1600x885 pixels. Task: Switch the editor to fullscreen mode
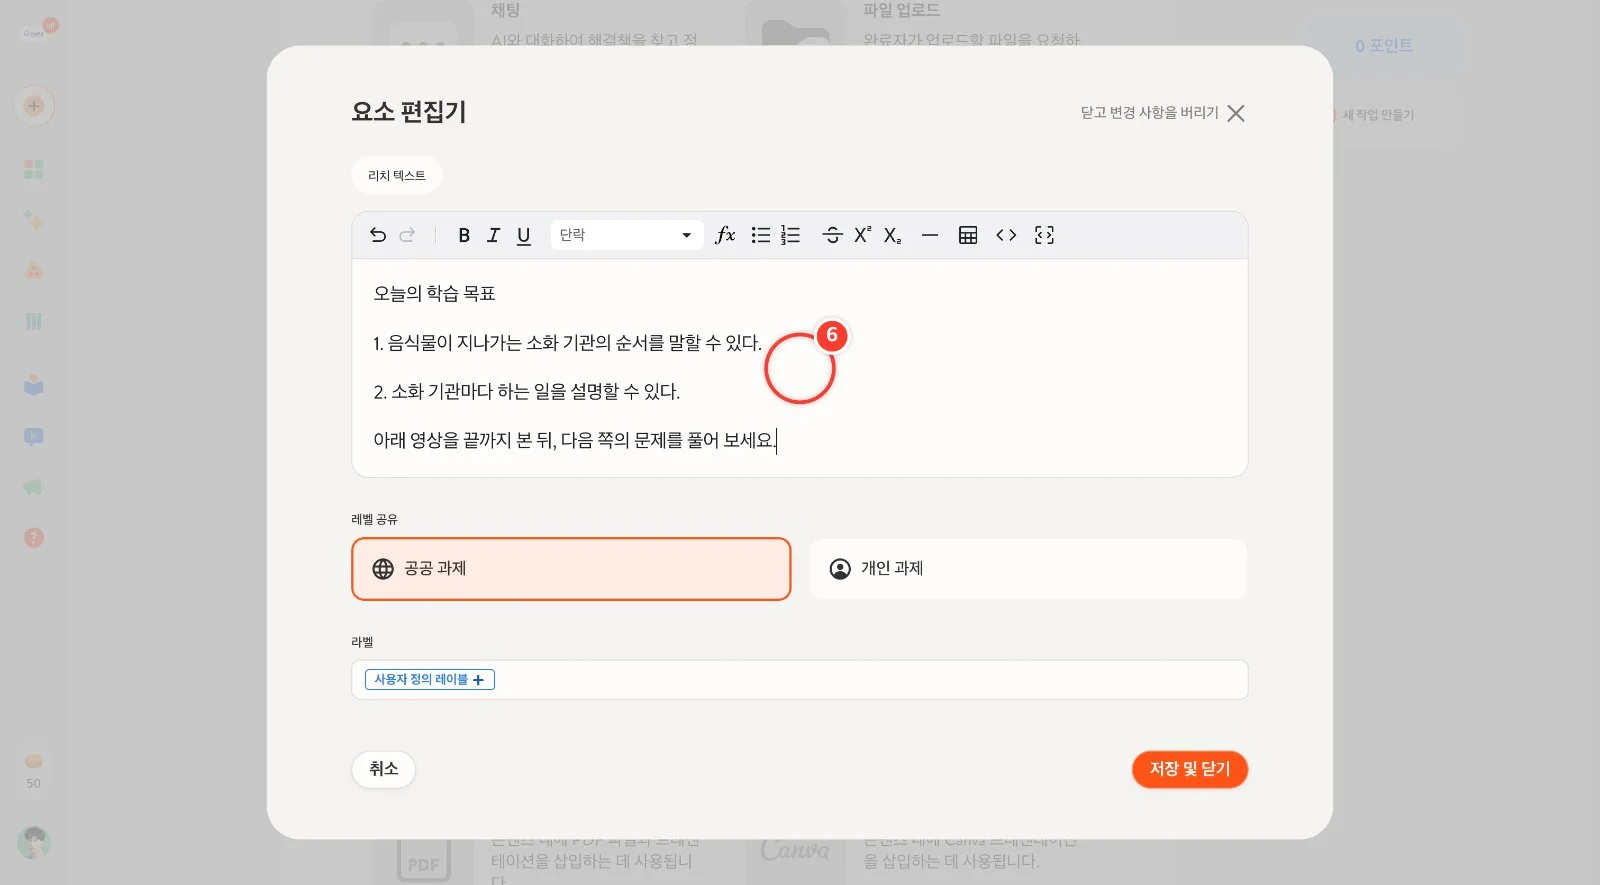pos(1044,235)
